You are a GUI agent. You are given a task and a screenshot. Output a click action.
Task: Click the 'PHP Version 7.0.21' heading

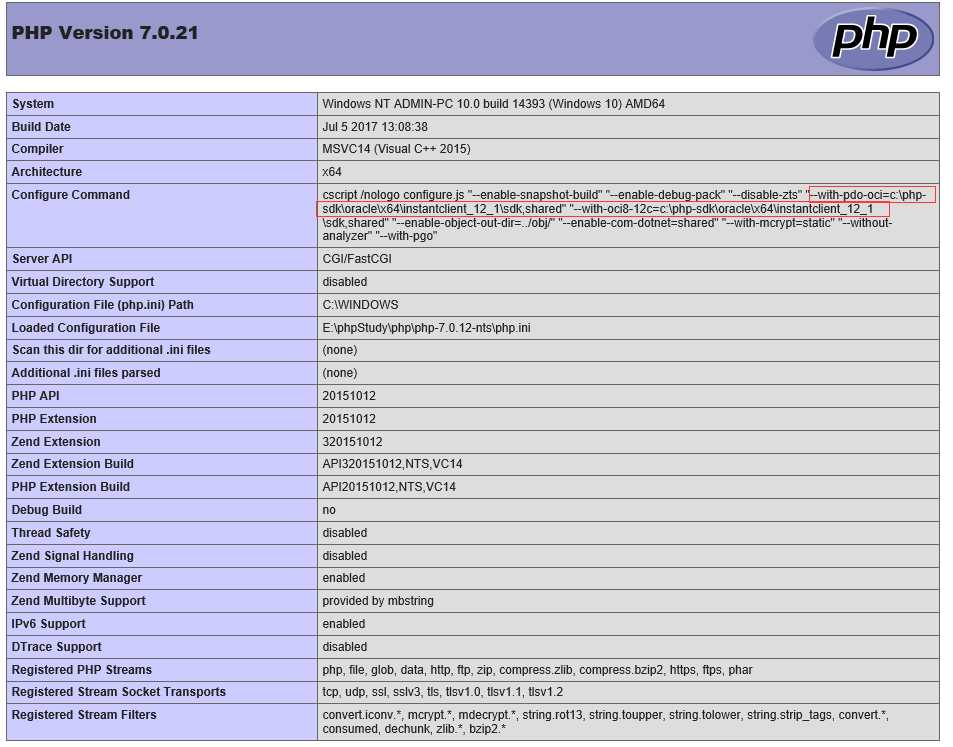[105, 33]
